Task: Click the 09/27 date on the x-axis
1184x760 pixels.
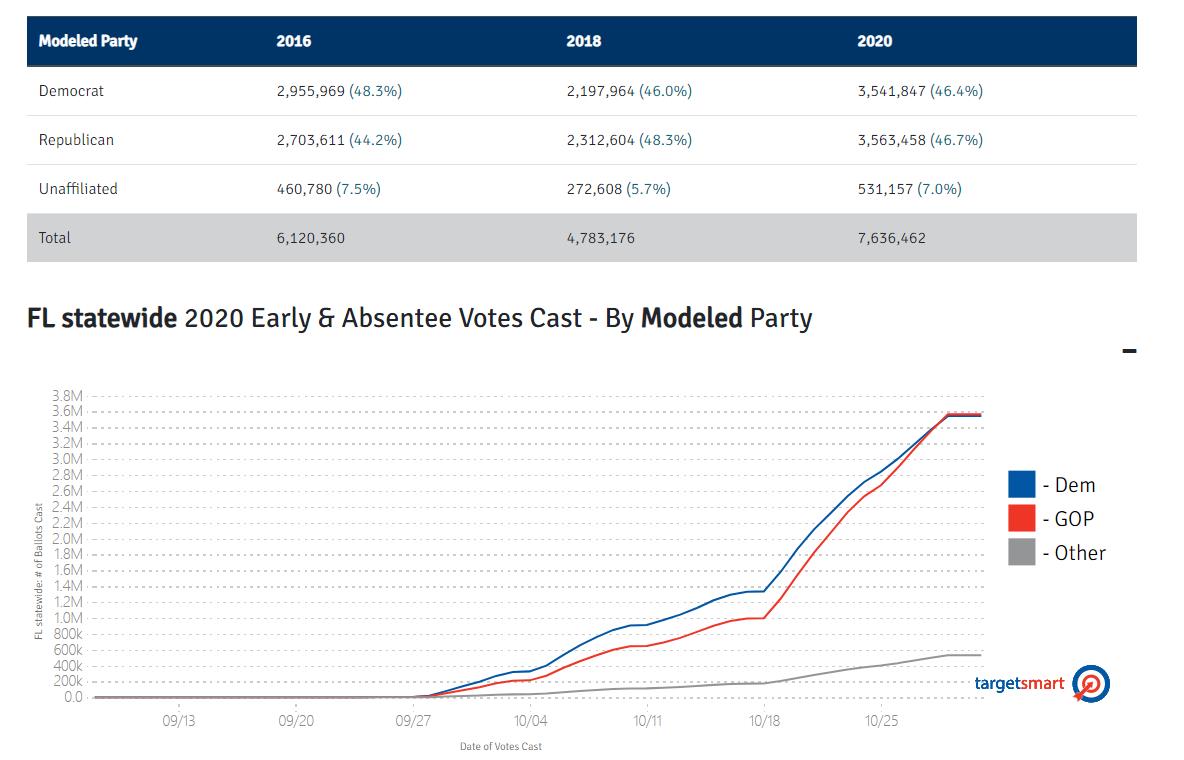Action: point(413,720)
